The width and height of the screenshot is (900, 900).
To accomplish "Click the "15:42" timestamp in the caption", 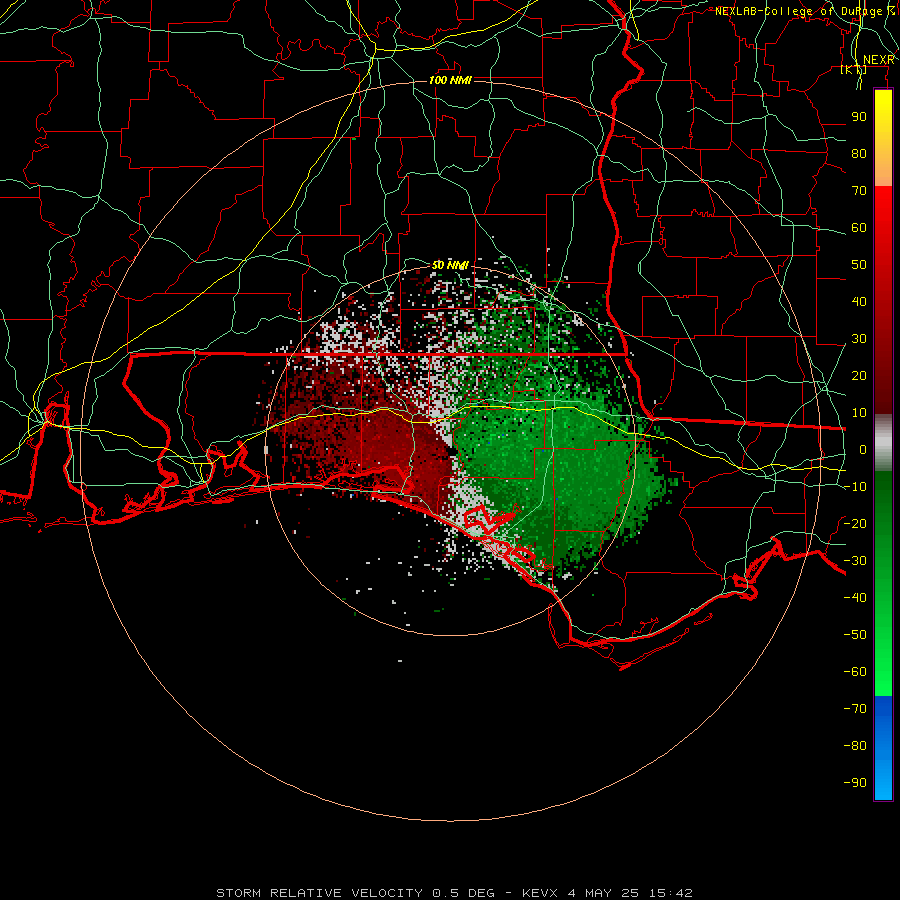I will click(670, 893).
